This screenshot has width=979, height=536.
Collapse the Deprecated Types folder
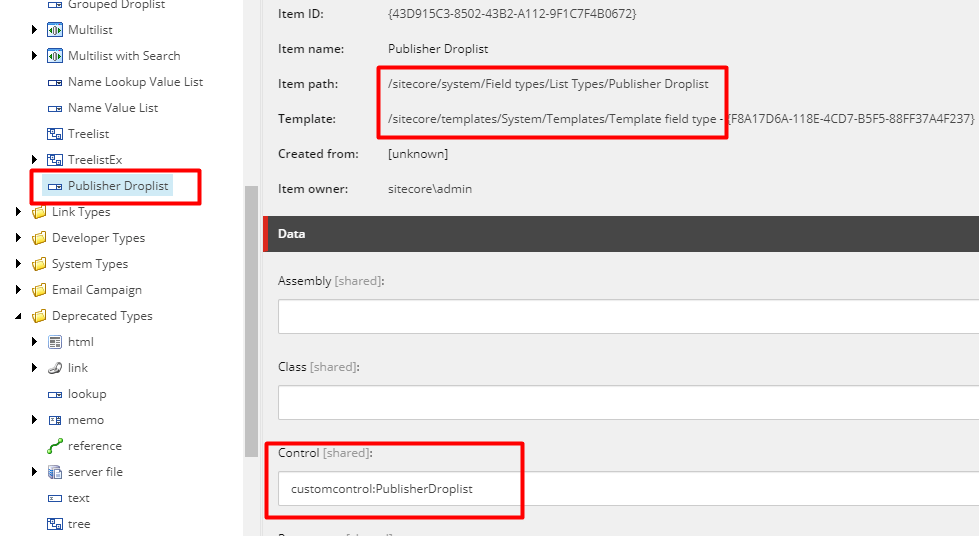pyautogui.click(x=19, y=316)
